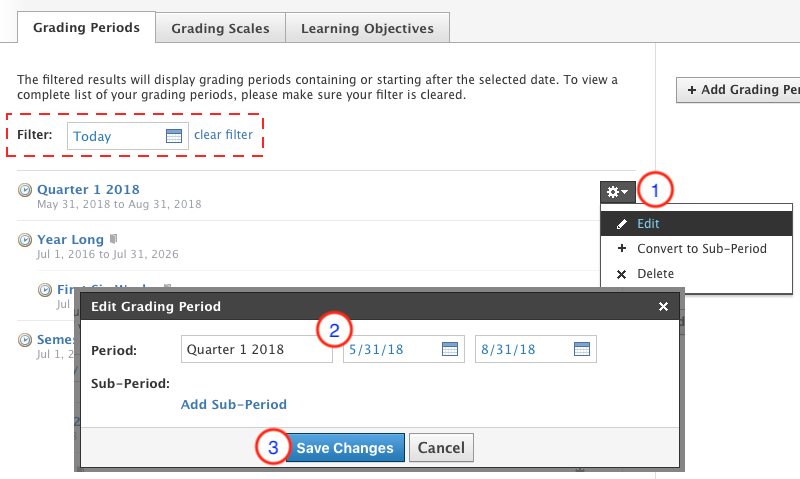
Task: Open the gear dropdown for Quarter 1 2018
Action: tap(617, 191)
